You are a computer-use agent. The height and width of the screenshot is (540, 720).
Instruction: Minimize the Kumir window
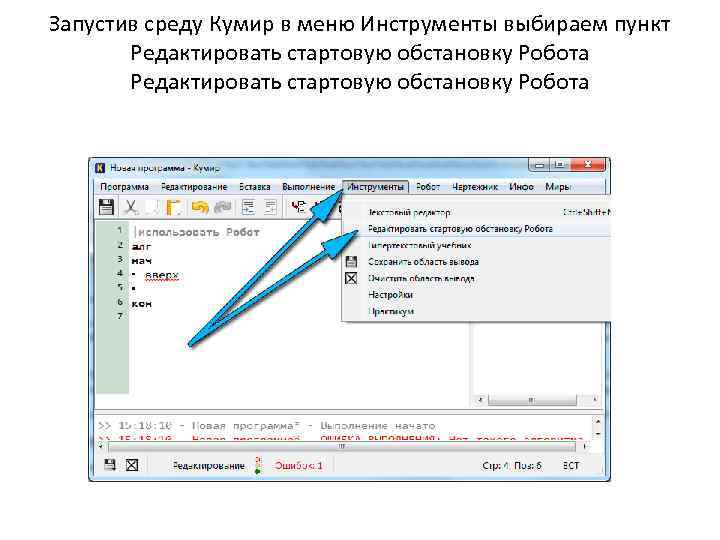click(x=540, y=165)
